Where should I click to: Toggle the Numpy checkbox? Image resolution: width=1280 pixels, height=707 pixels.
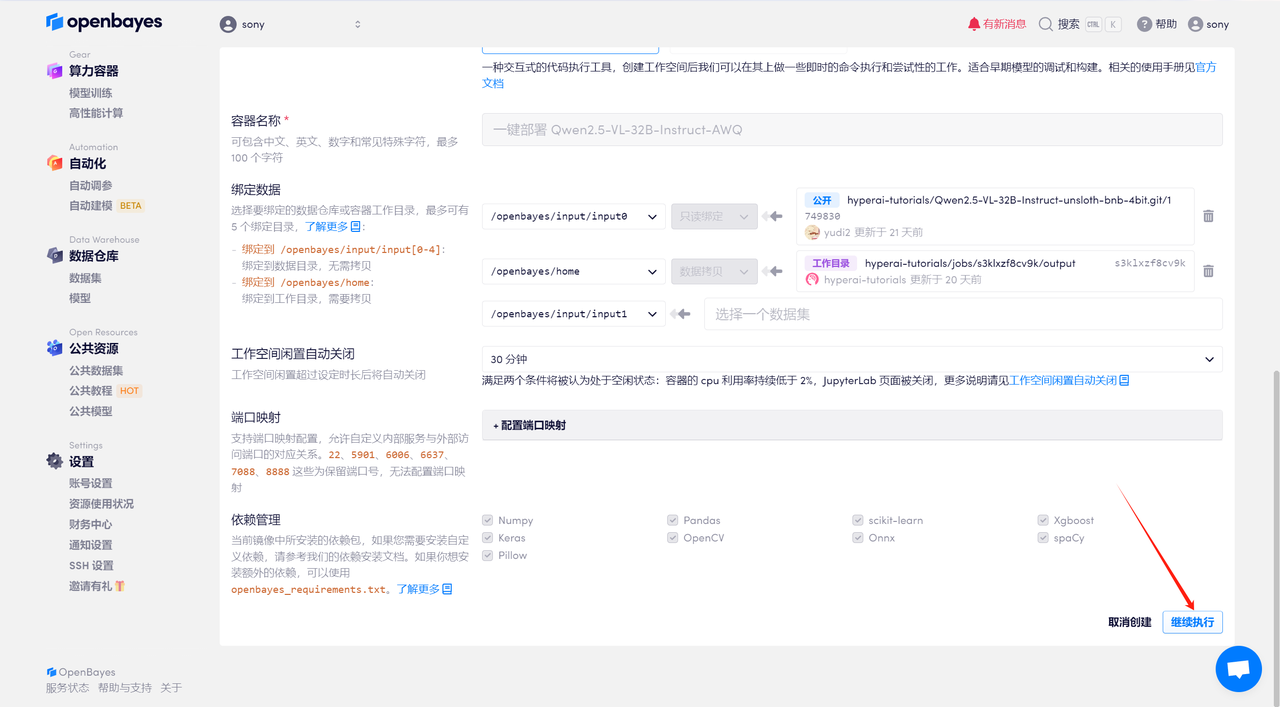[488, 520]
